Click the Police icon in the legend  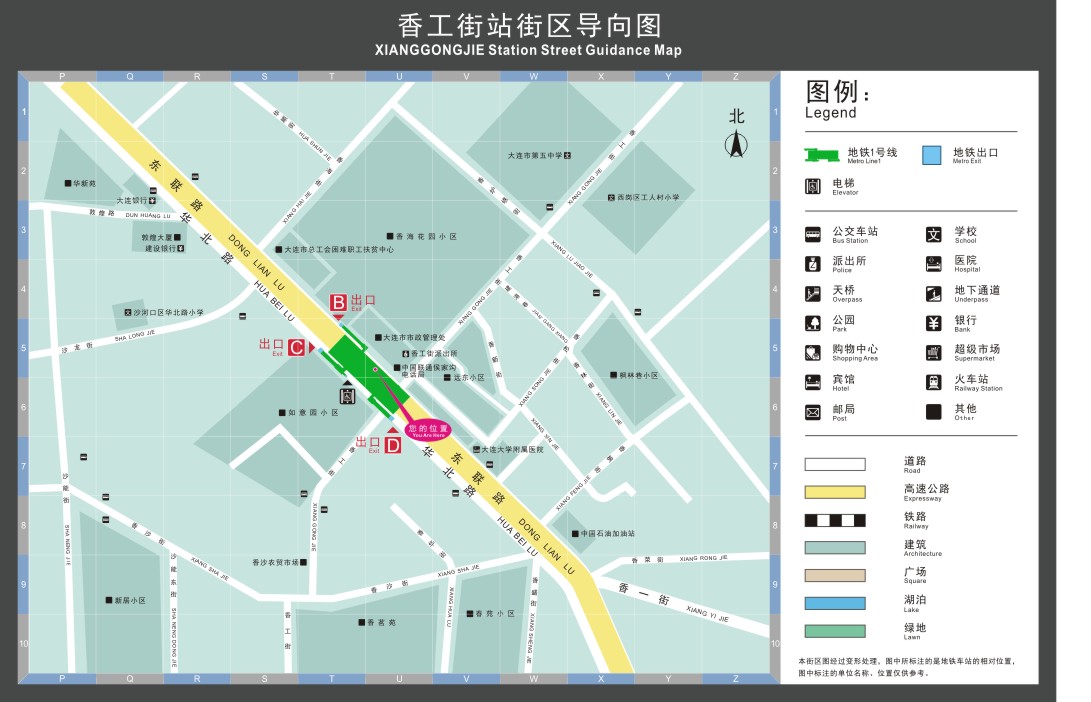(814, 264)
